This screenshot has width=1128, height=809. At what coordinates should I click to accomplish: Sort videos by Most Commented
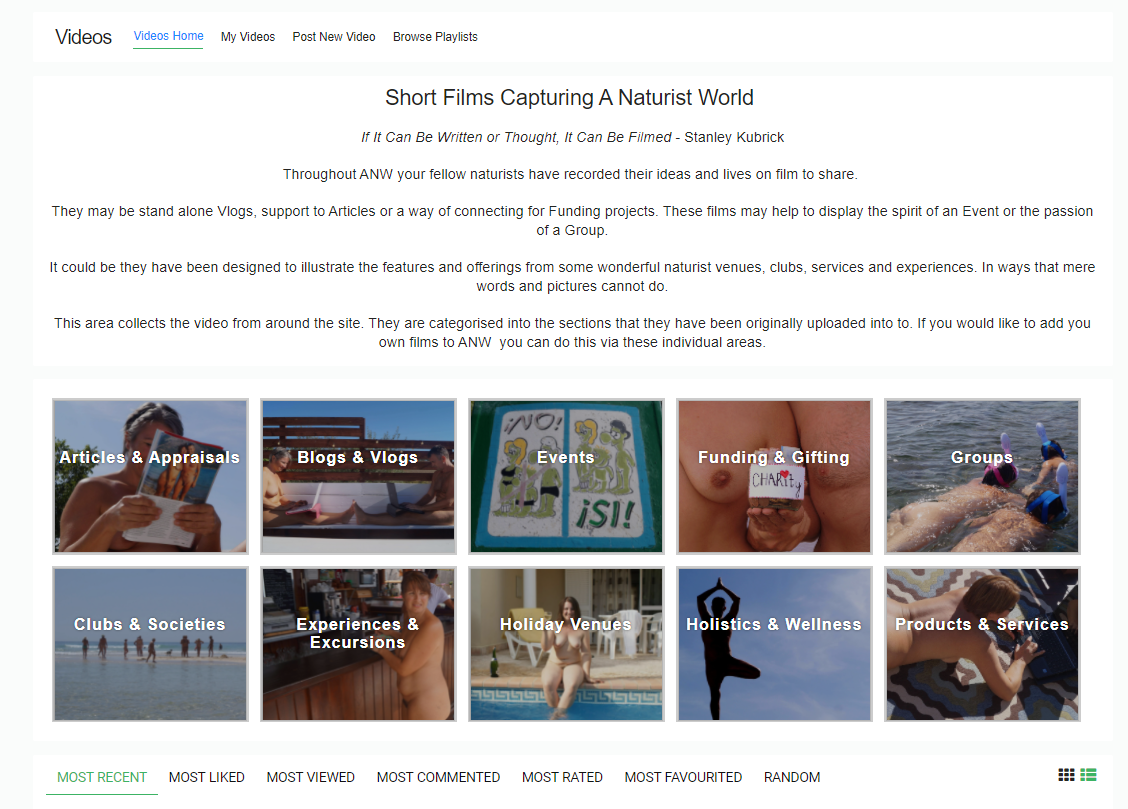(x=438, y=777)
